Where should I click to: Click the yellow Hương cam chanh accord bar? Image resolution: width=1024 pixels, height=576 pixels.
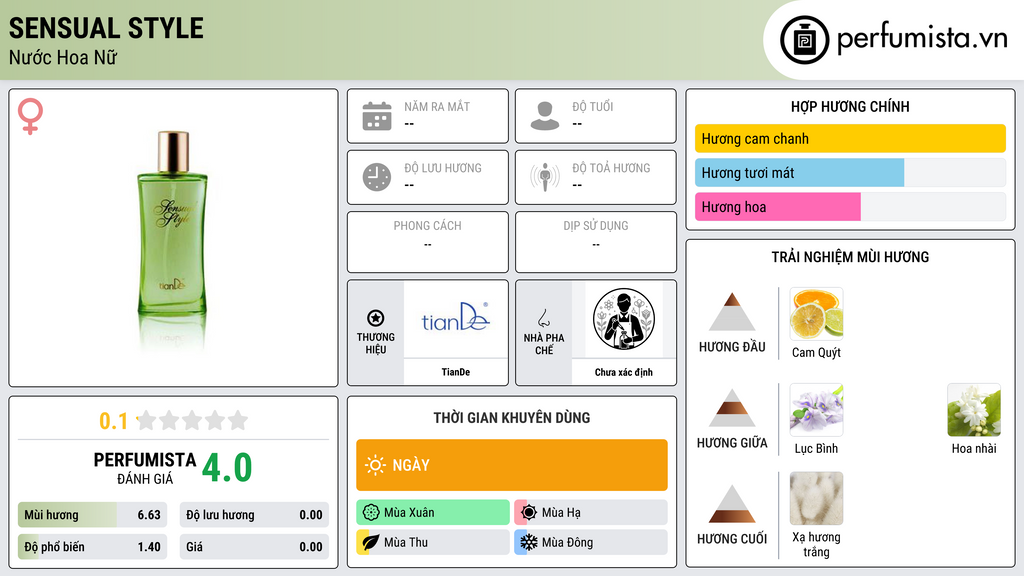click(x=850, y=138)
